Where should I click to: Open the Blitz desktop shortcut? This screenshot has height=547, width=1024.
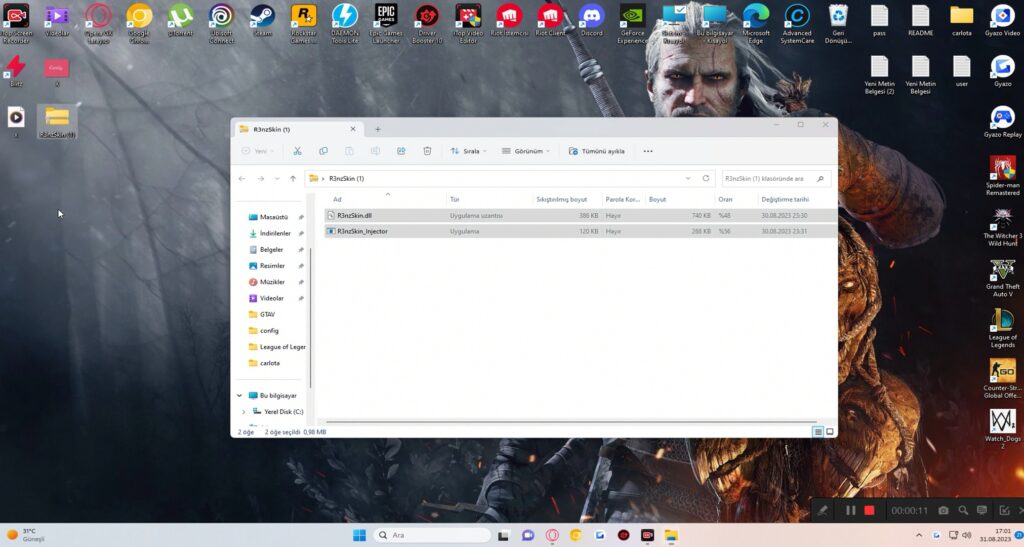16,71
